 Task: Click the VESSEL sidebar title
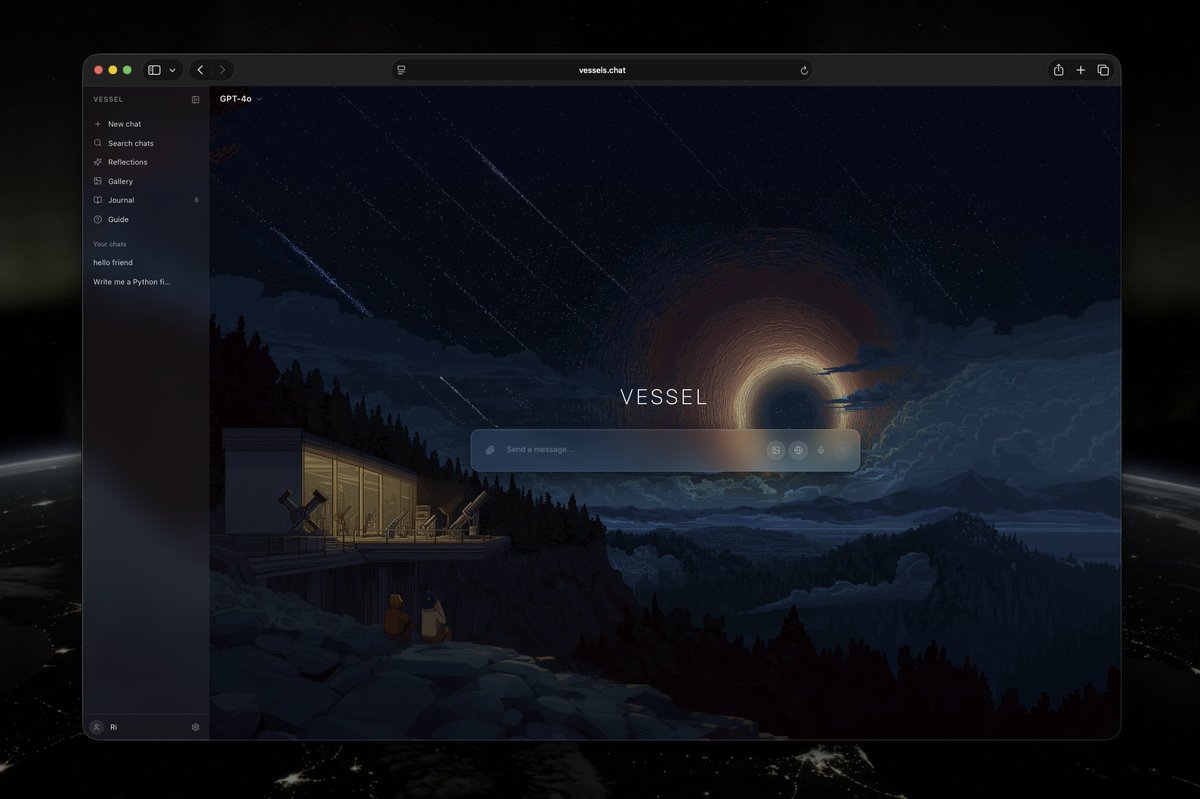tap(108, 100)
